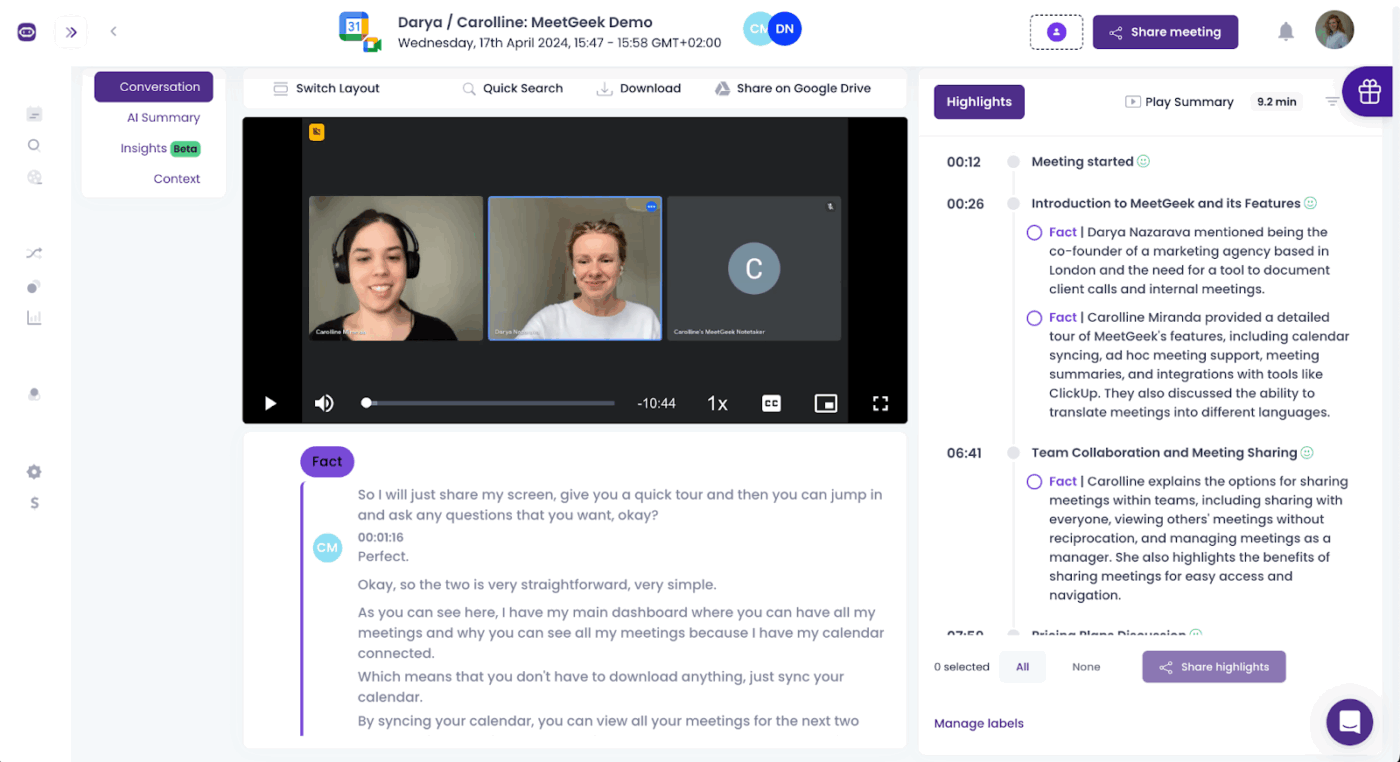The height and width of the screenshot is (762, 1400).
Task: Open the magnifier search icon in left sidebar
Action: [34, 145]
